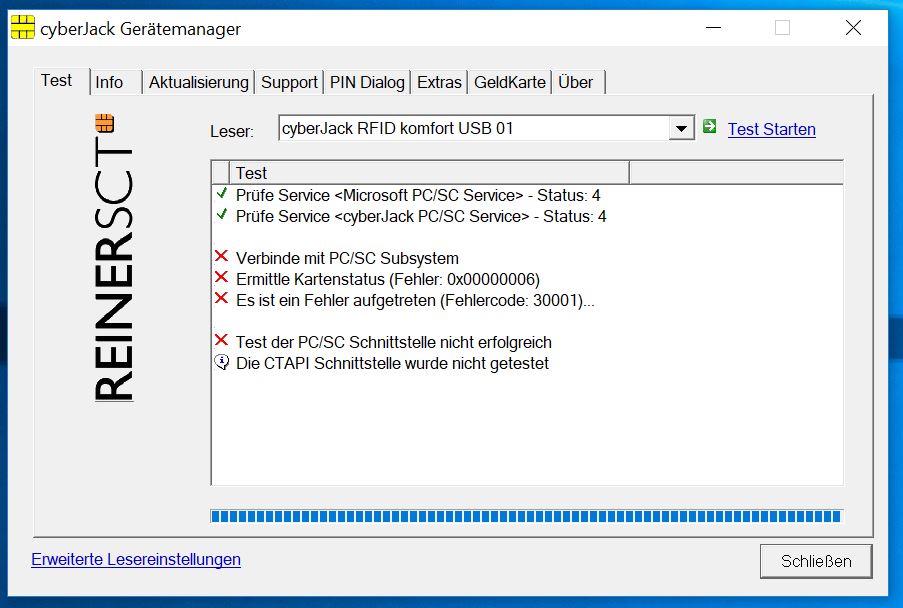The image size is (903, 608).
Task: Close the cyberJack Gerätemanager window
Action: coord(853,28)
